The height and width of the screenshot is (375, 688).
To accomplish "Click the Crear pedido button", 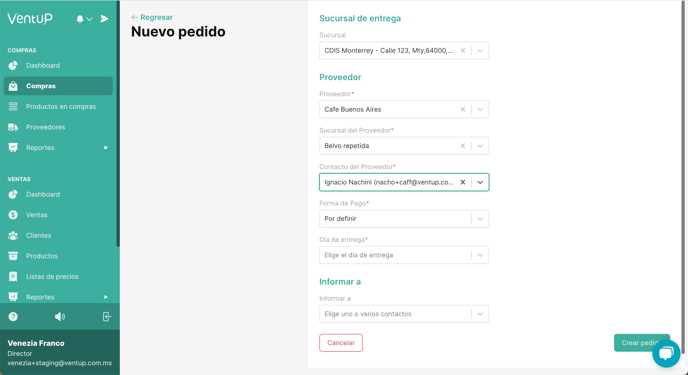I will (x=641, y=343).
